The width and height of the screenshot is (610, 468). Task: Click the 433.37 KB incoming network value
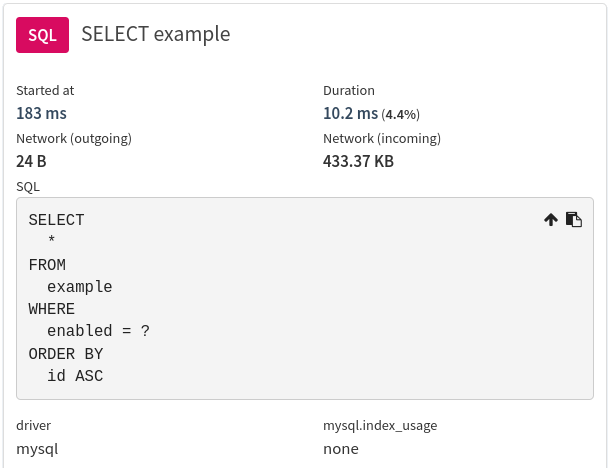358,161
